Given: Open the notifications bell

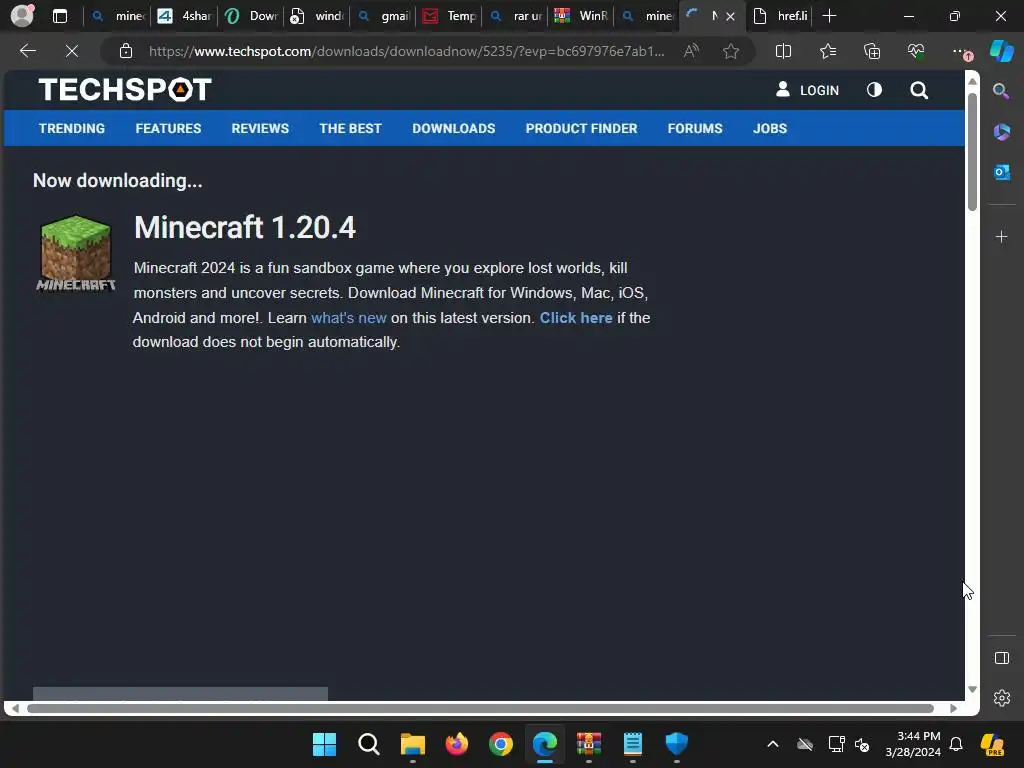Looking at the screenshot, I should (x=956, y=744).
